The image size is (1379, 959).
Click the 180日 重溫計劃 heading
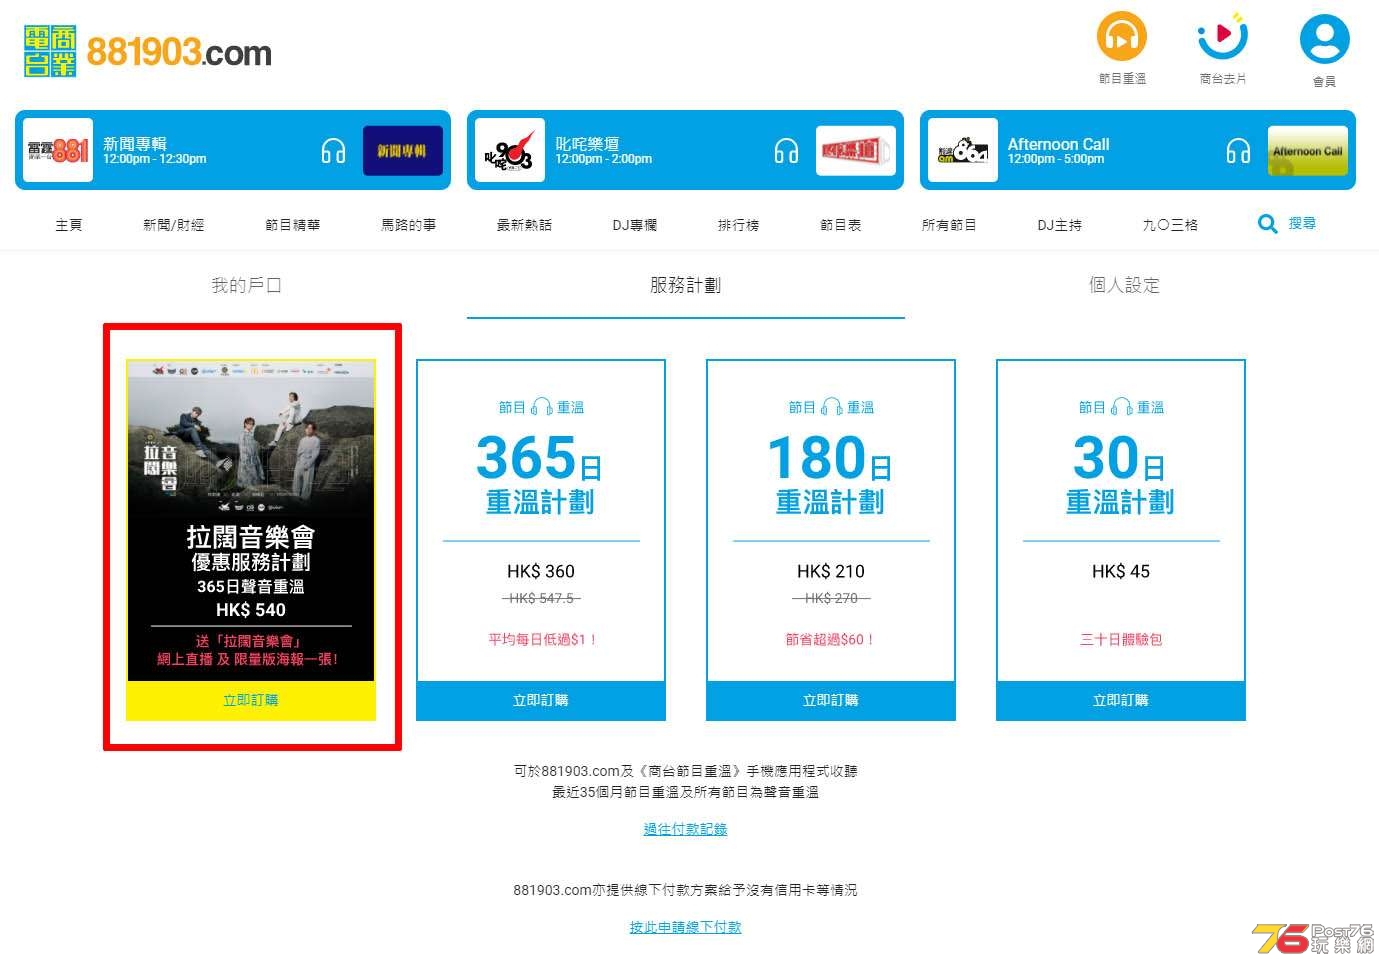coord(830,474)
